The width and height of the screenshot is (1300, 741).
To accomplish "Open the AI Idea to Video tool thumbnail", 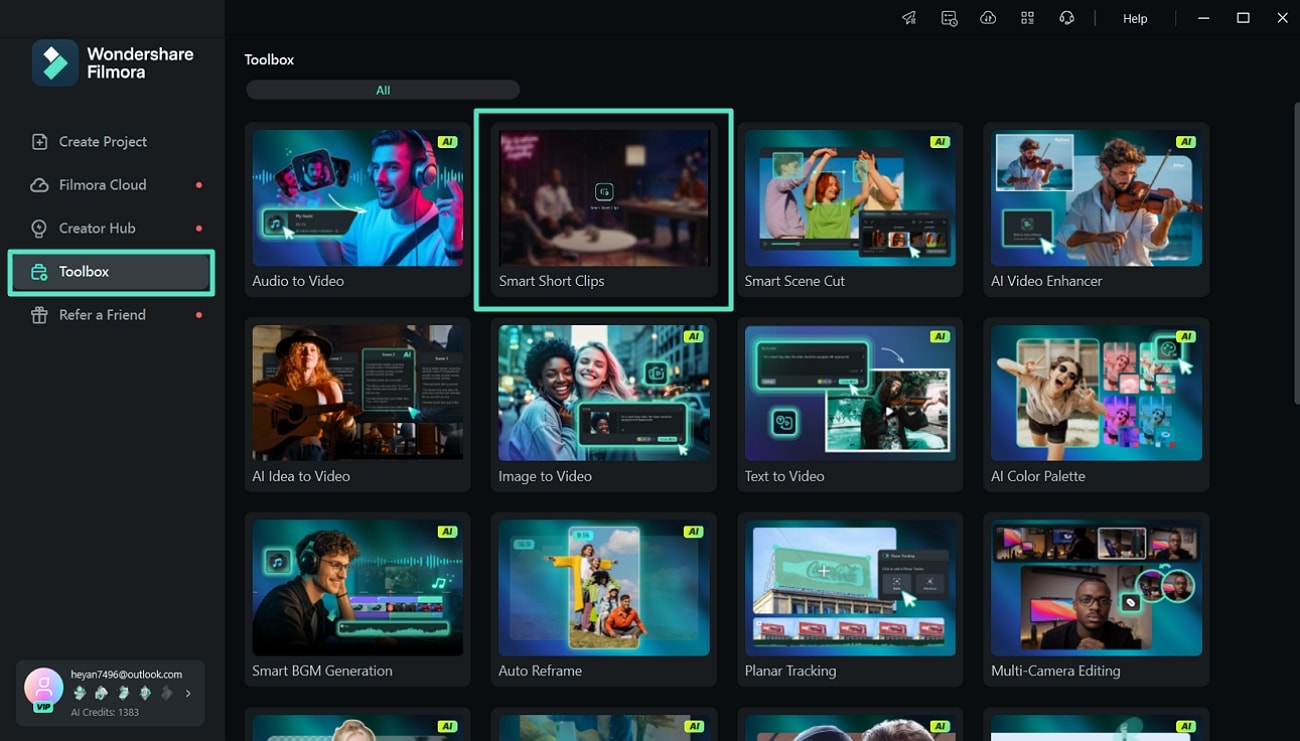I will (x=357, y=393).
